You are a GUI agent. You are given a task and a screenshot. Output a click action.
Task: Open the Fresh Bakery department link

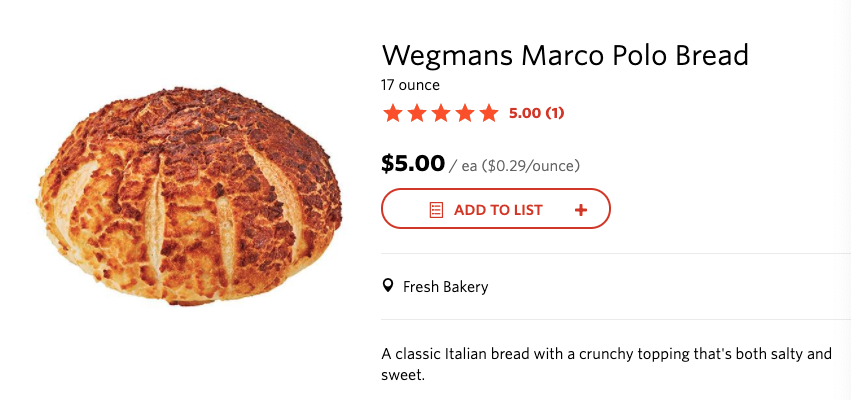445,287
